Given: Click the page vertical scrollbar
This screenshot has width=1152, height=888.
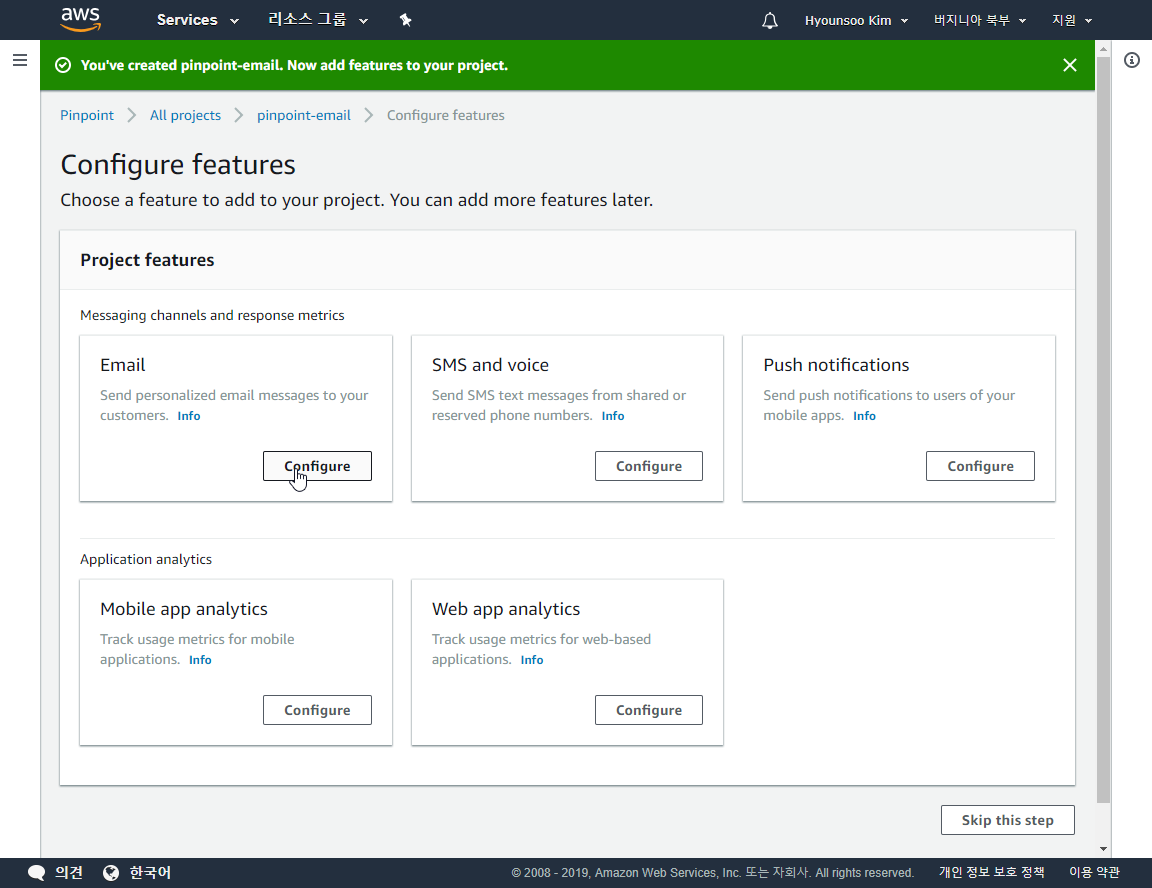Looking at the screenshot, I should click(1103, 430).
